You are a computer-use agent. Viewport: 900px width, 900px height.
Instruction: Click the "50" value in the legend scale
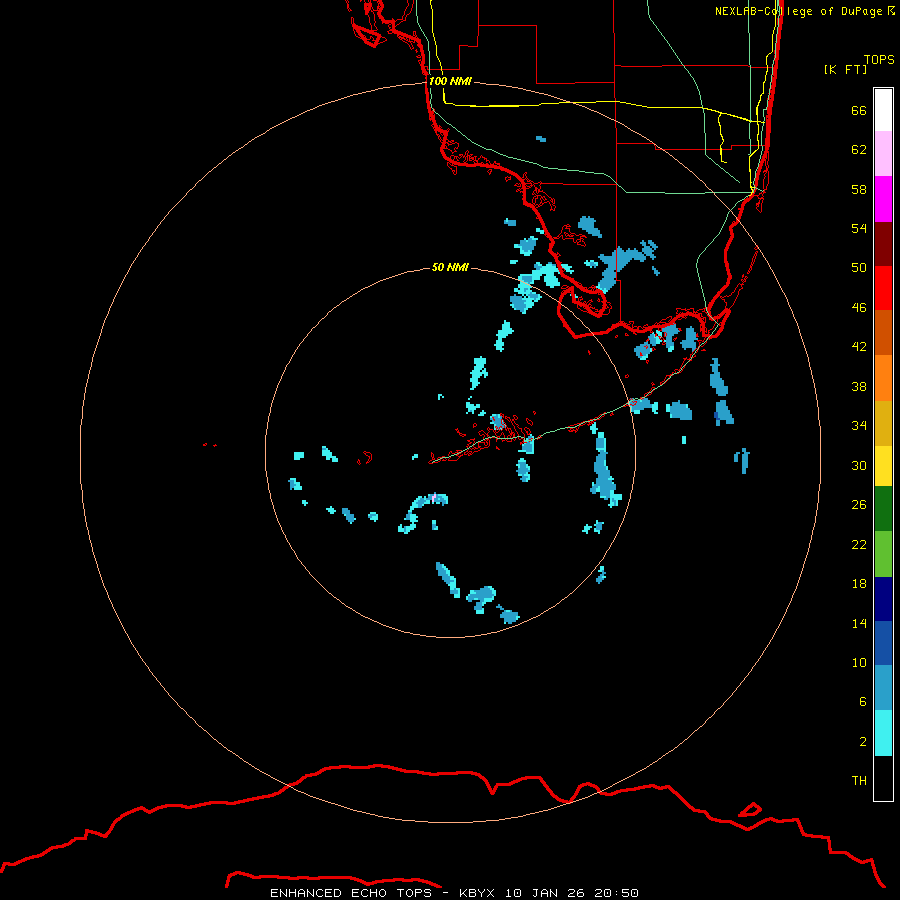pyautogui.click(x=859, y=268)
